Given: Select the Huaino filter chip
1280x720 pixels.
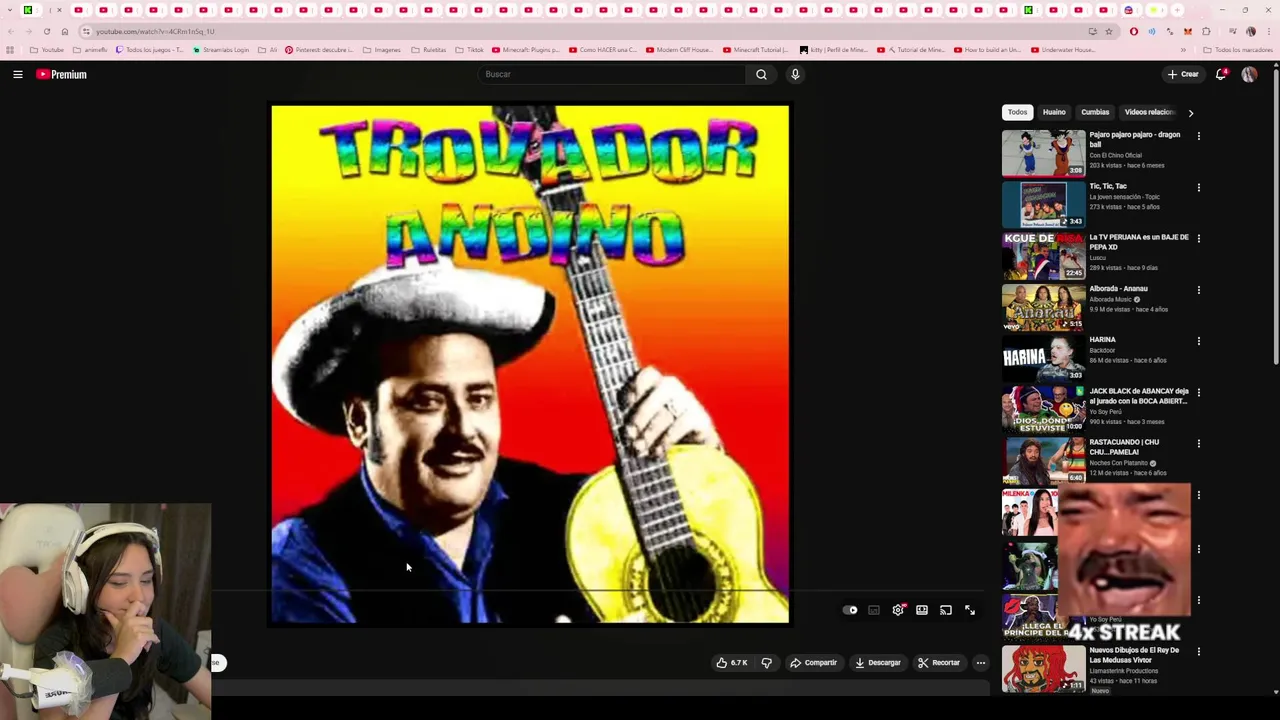Looking at the screenshot, I should click(x=1054, y=112).
